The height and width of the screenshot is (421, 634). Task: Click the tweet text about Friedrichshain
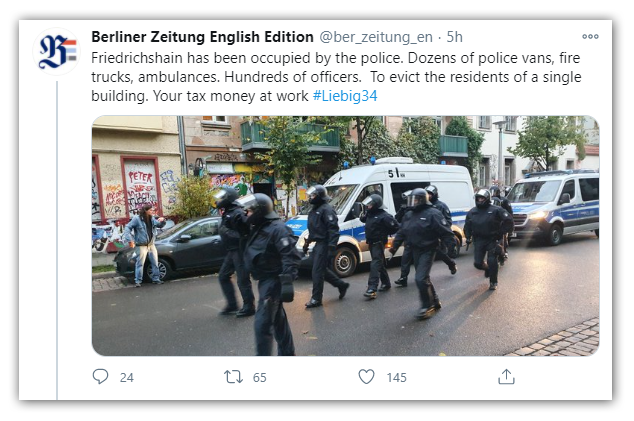pyautogui.click(x=336, y=77)
